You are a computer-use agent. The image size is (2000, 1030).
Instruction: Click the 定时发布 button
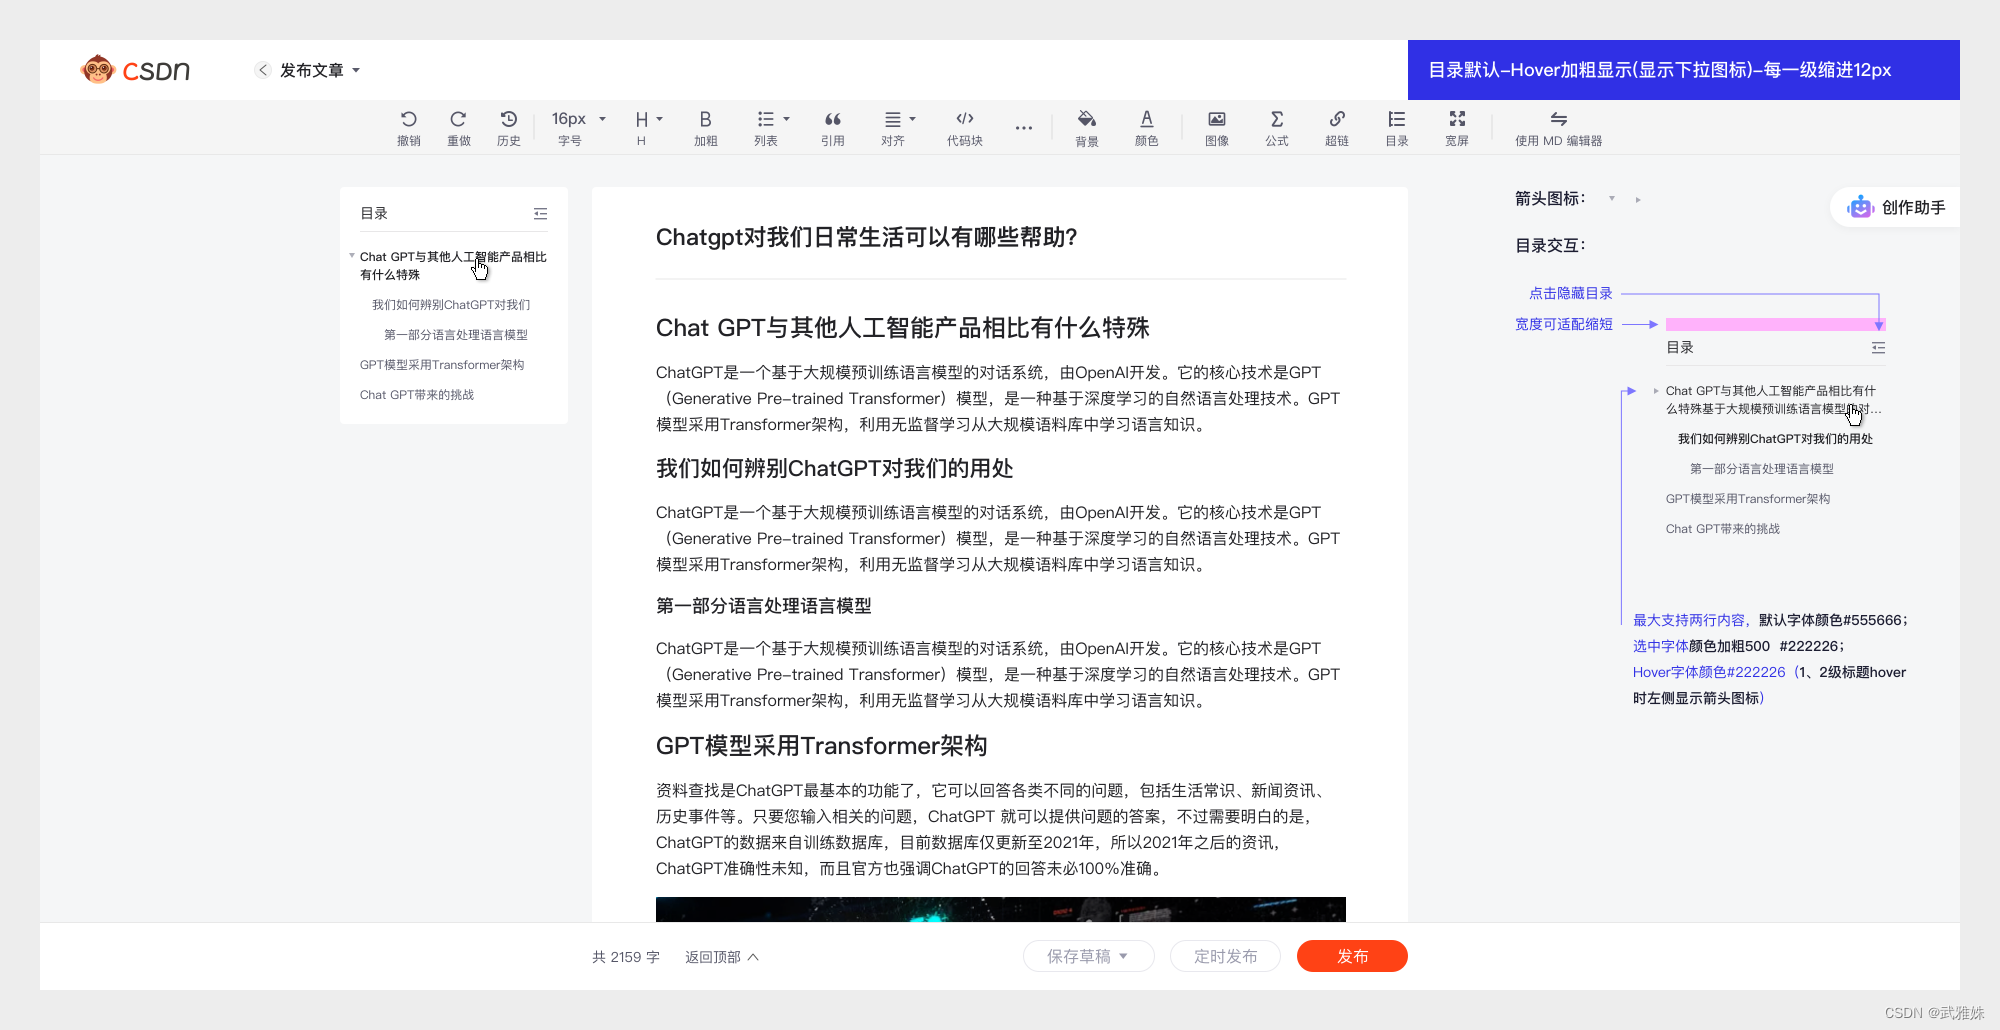click(x=1225, y=957)
